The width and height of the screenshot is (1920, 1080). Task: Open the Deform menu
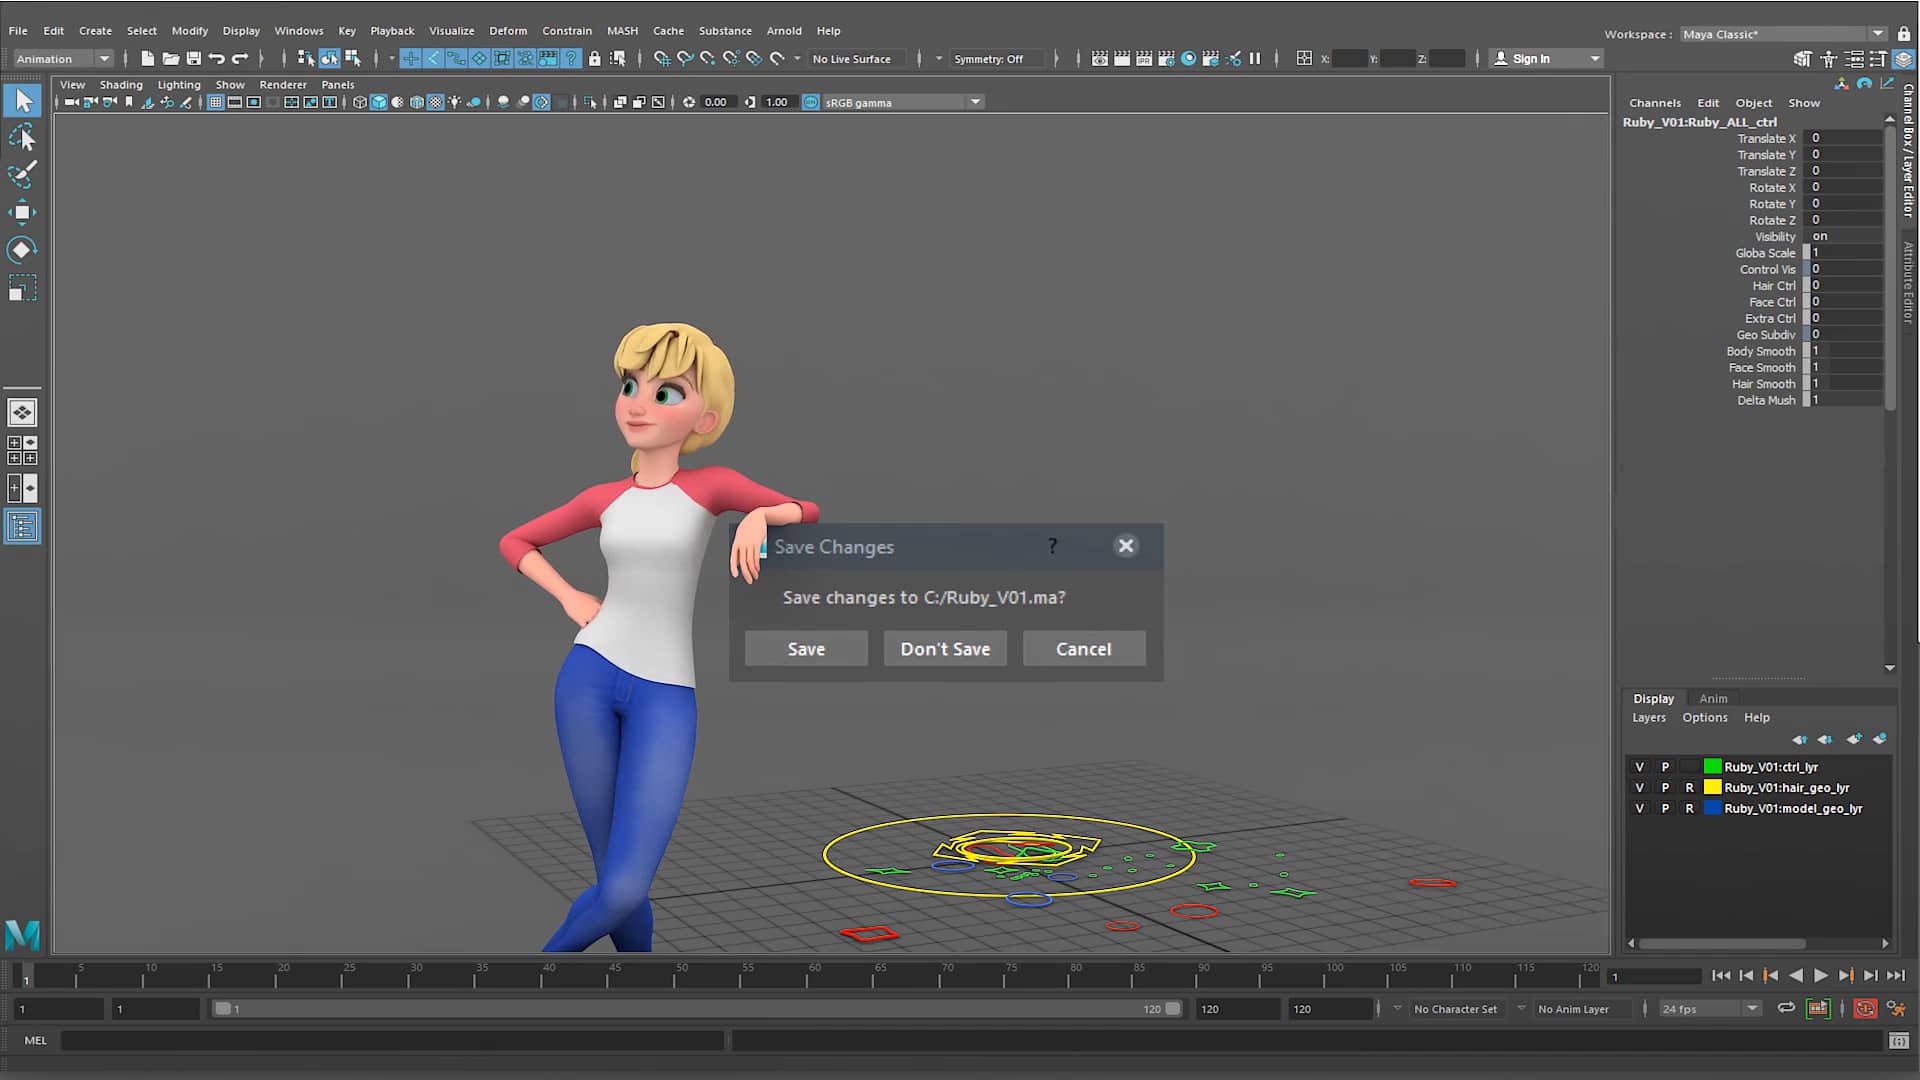coord(508,31)
